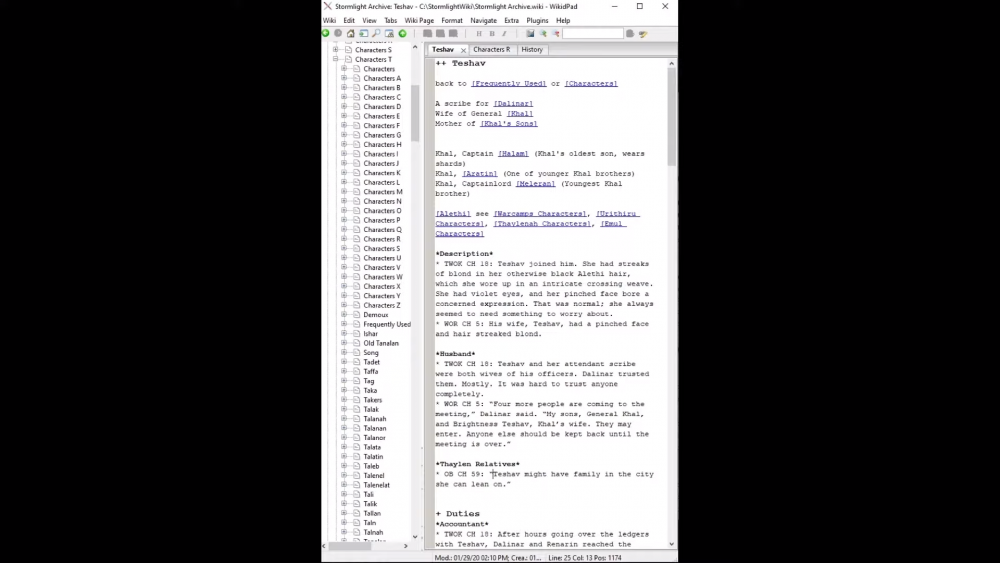Click the pencil edit icon in toolbar
1000x563 pixels.
point(643,33)
